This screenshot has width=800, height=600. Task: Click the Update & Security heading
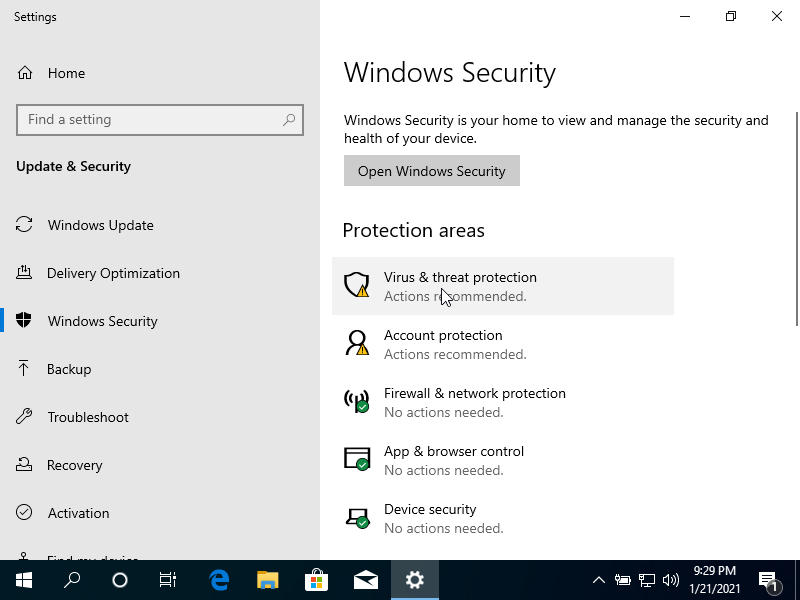[73, 166]
